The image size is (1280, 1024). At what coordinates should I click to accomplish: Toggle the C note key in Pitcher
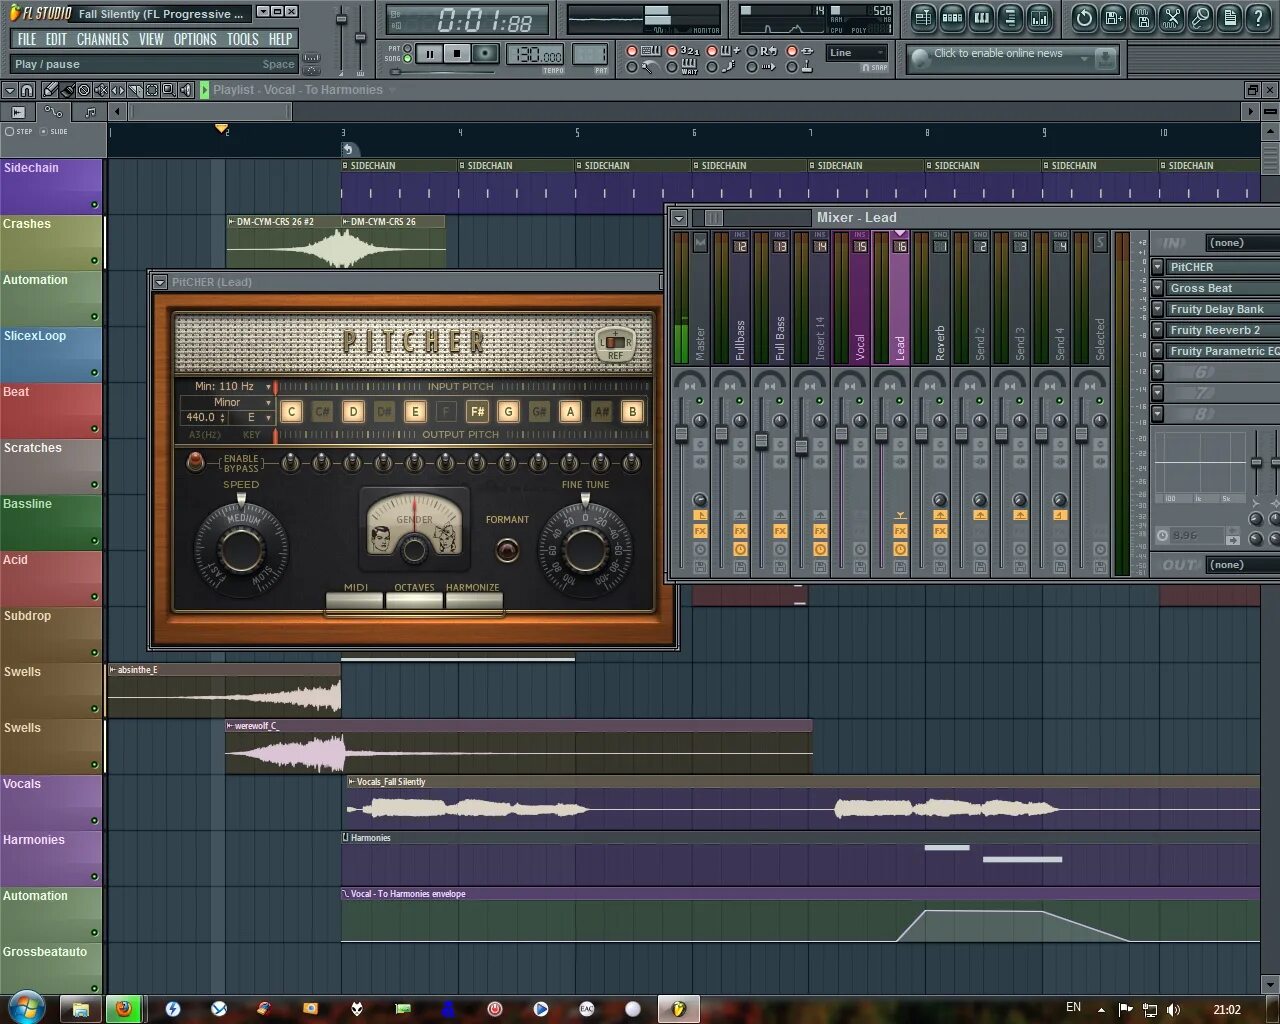pos(291,411)
